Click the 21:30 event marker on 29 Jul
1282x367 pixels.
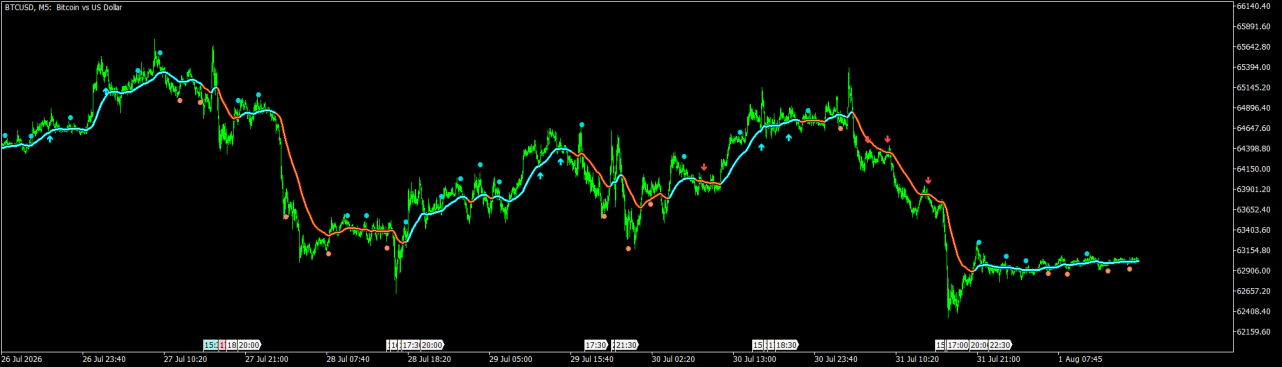pyautogui.click(x=626, y=345)
